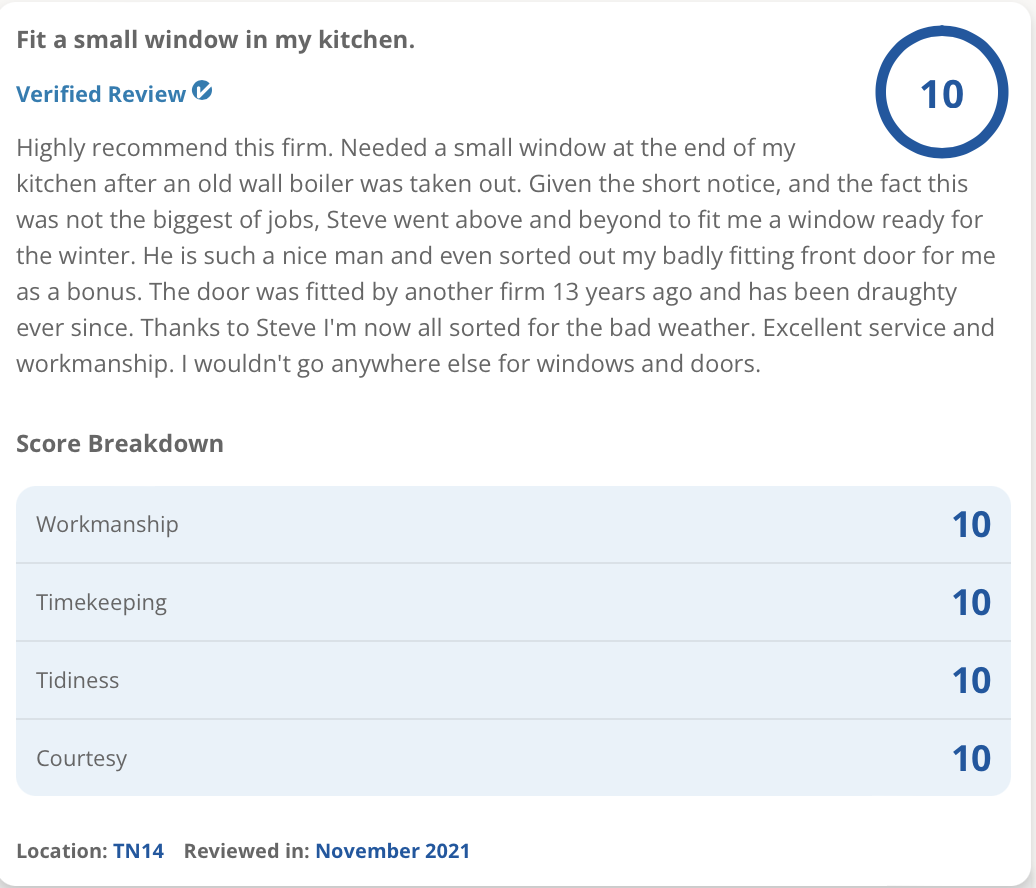The width and height of the screenshot is (1036, 888).
Task: Click the Timekeeping 10 score value
Action: tap(971, 603)
